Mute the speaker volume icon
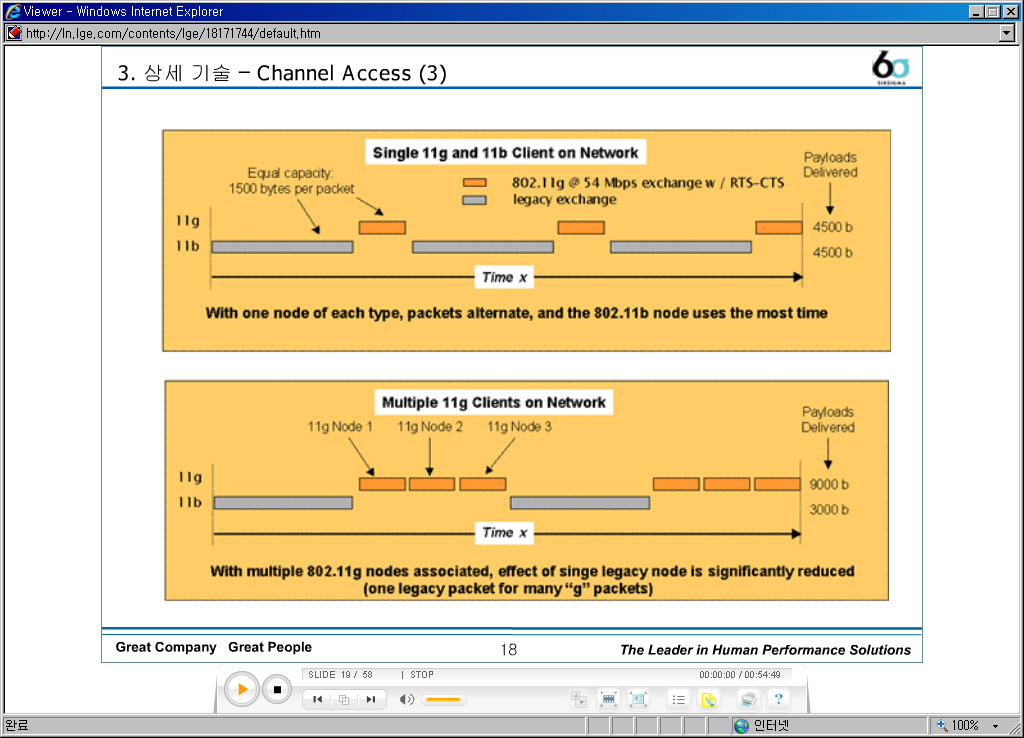 (406, 699)
